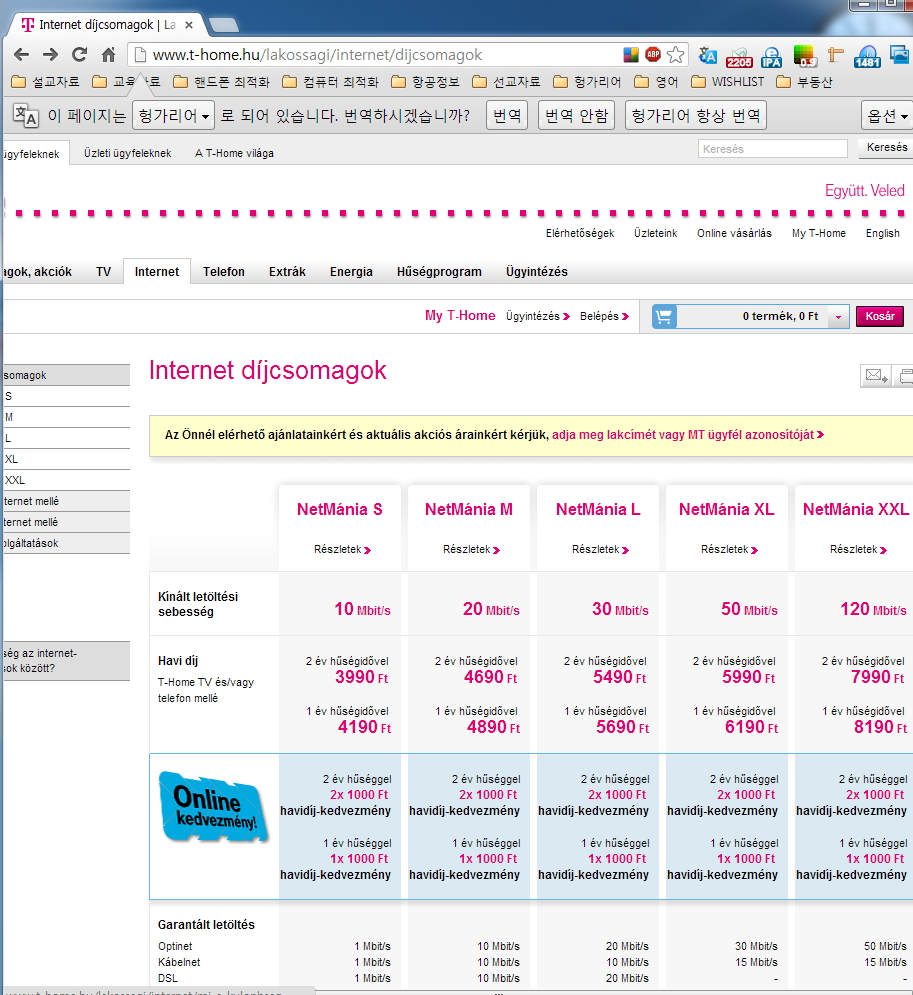Open Részletek for NetMánia XL
The height and width of the screenshot is (995, 913).
(x=729, y=550)
